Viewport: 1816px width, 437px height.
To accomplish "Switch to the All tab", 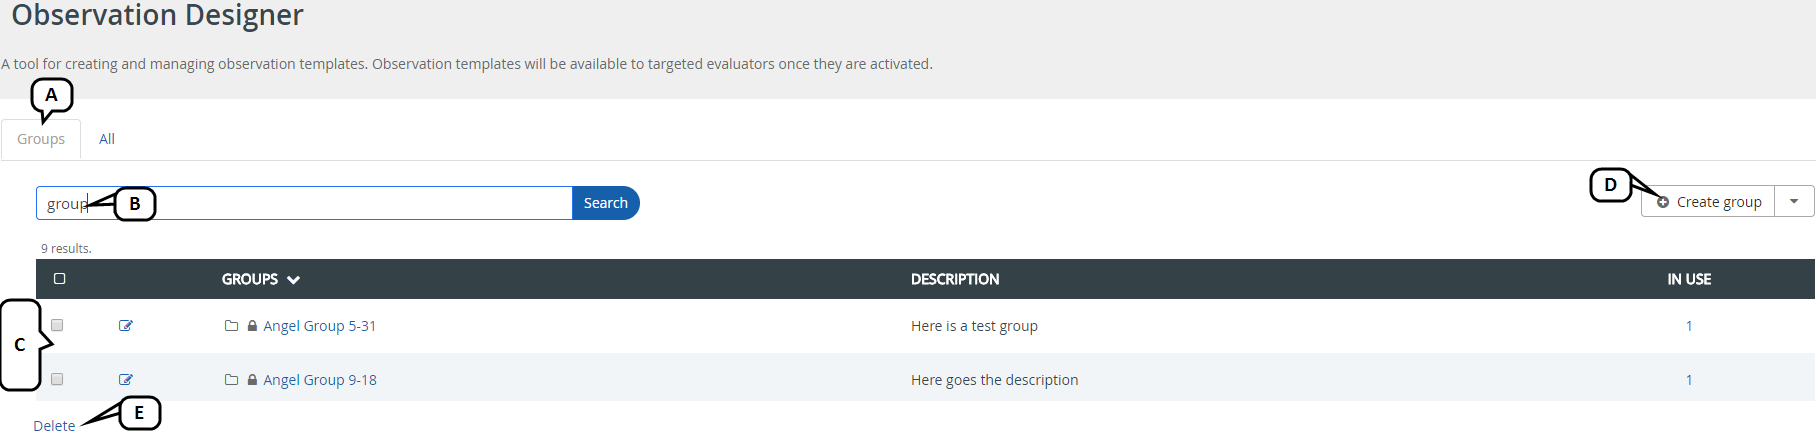I will [x=107, y=139].
